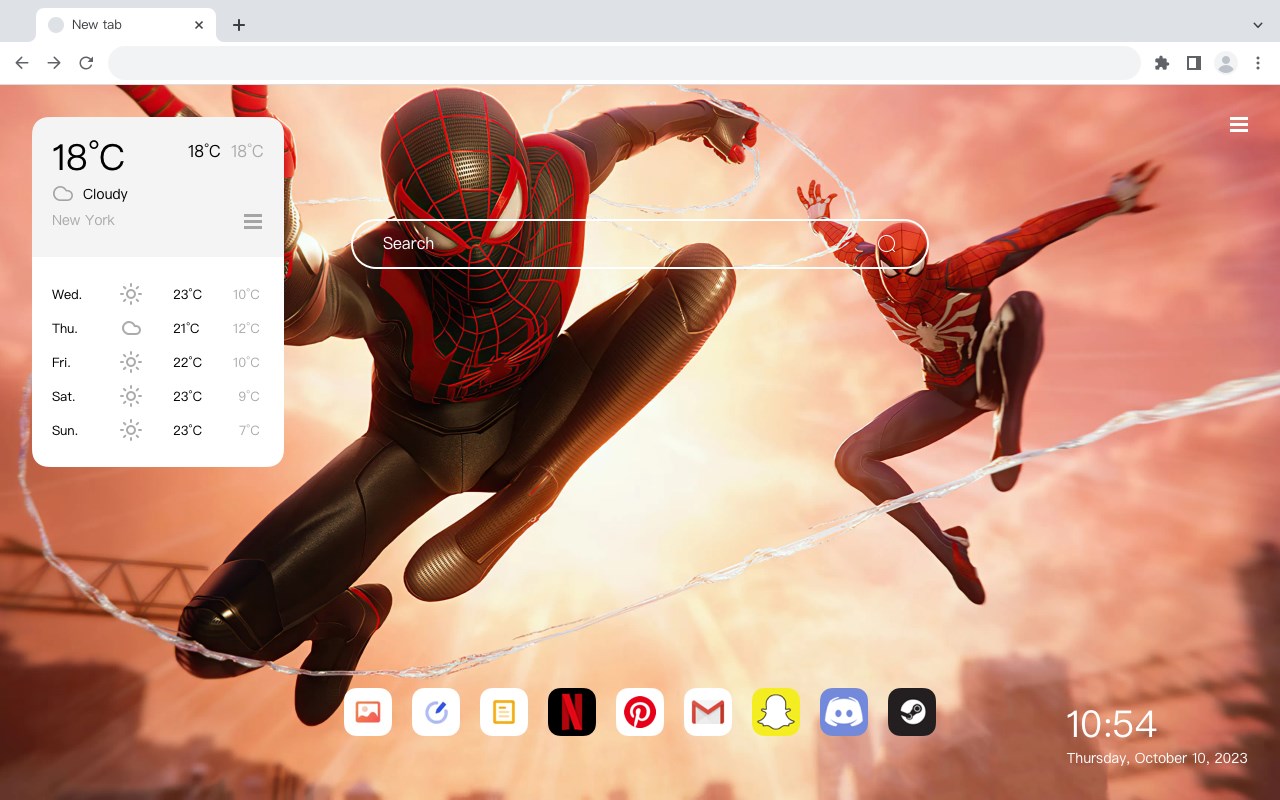Screen dimensions: 1280x800
Task: Close the New tab tab
Action: (200, 25)
